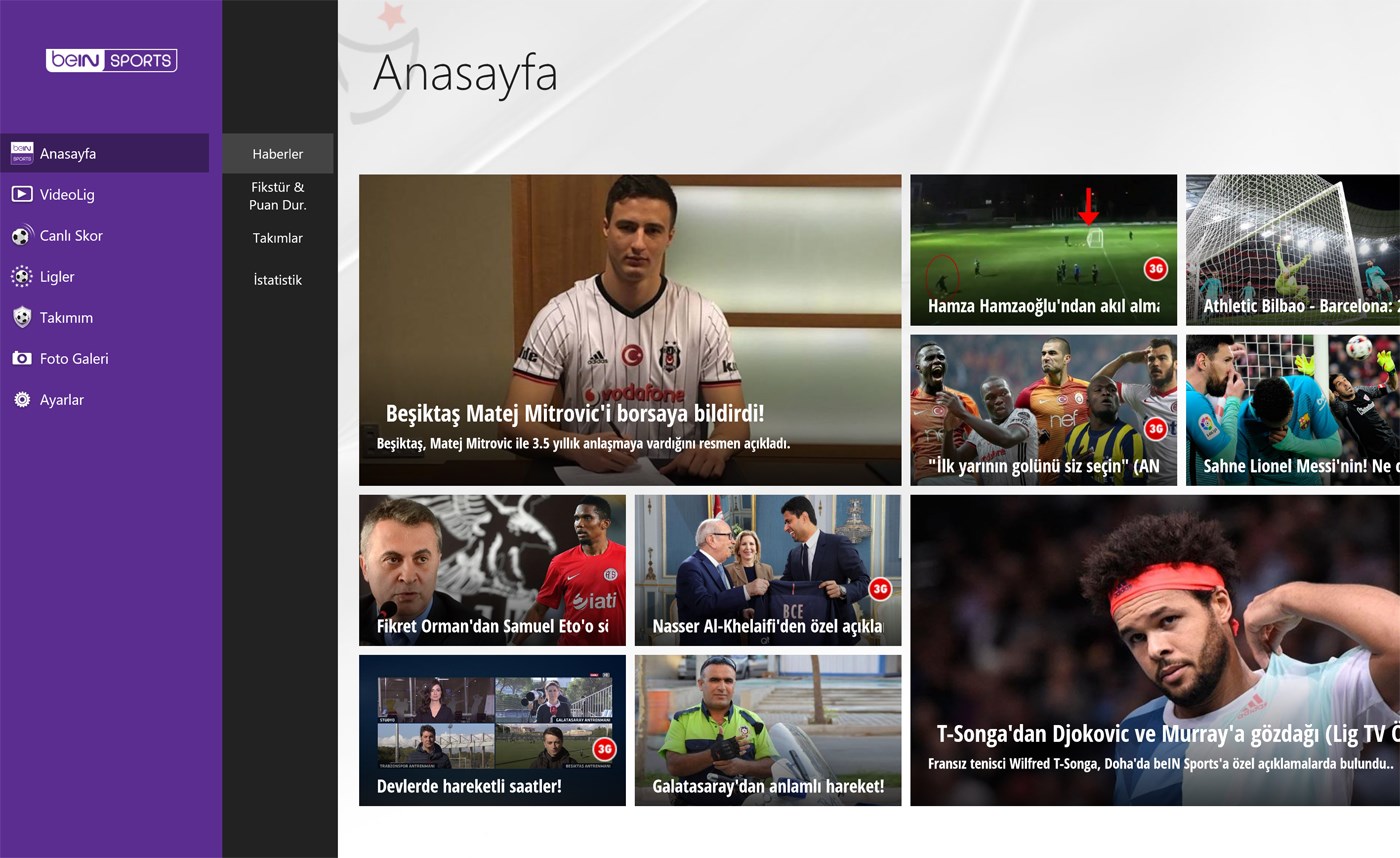Click the Anasayfa page title
The width and height of the screenshot is (1400, 858).
(x=465, y=74)
